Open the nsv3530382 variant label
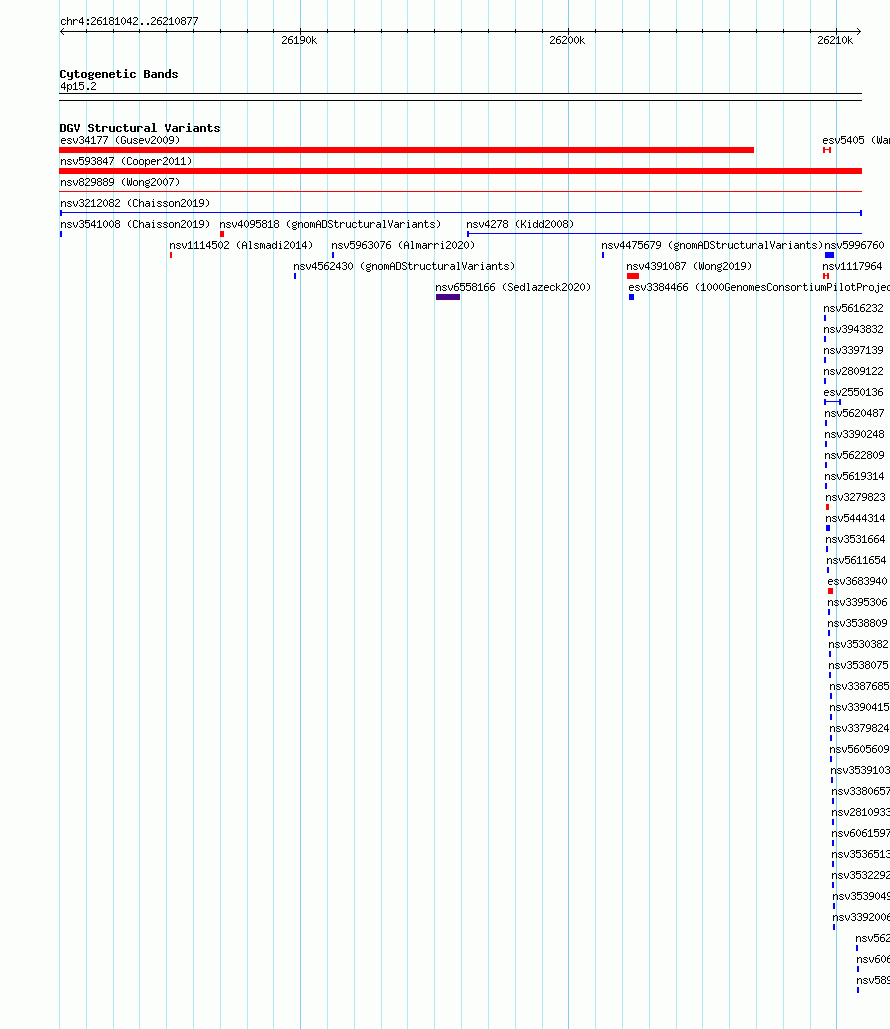The height and width of the screenshot is (1029, 890). pos(858,644)
